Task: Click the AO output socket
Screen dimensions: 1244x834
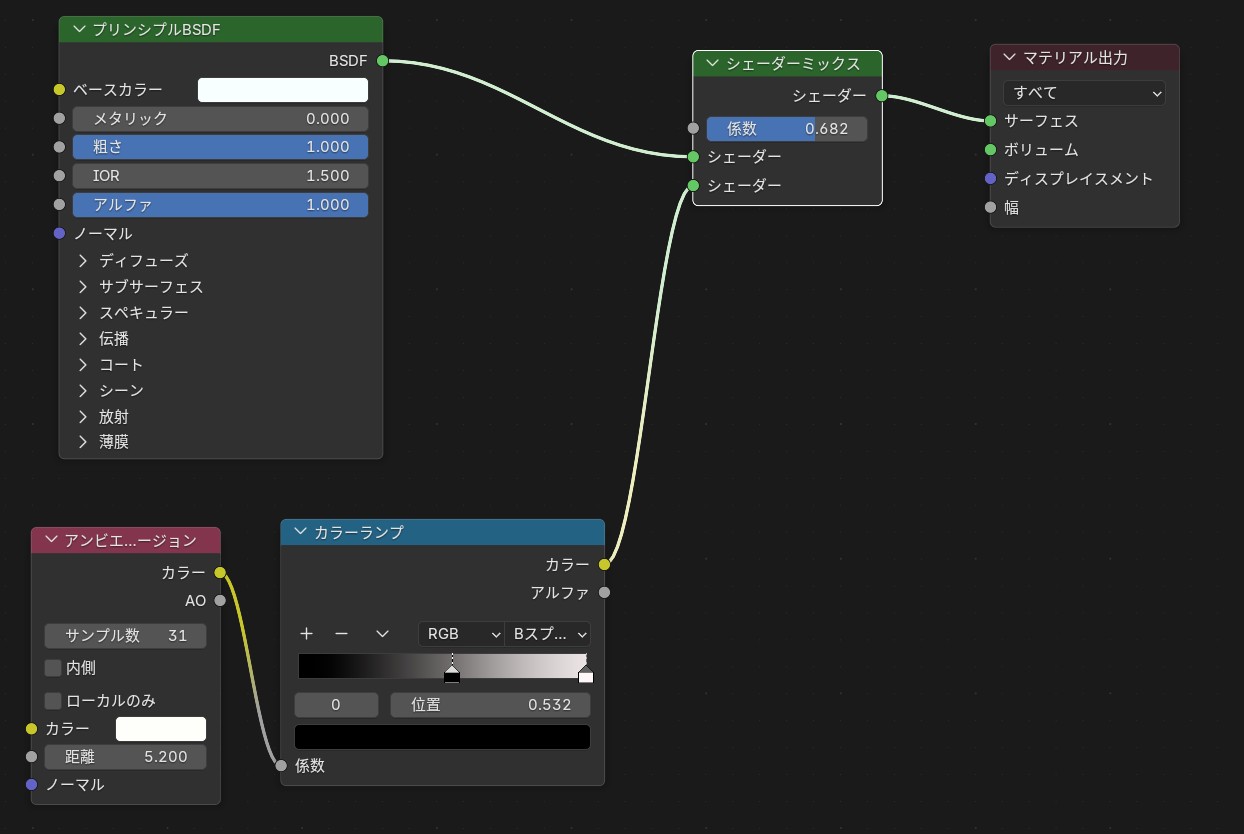Action: [x=220, y=601]
